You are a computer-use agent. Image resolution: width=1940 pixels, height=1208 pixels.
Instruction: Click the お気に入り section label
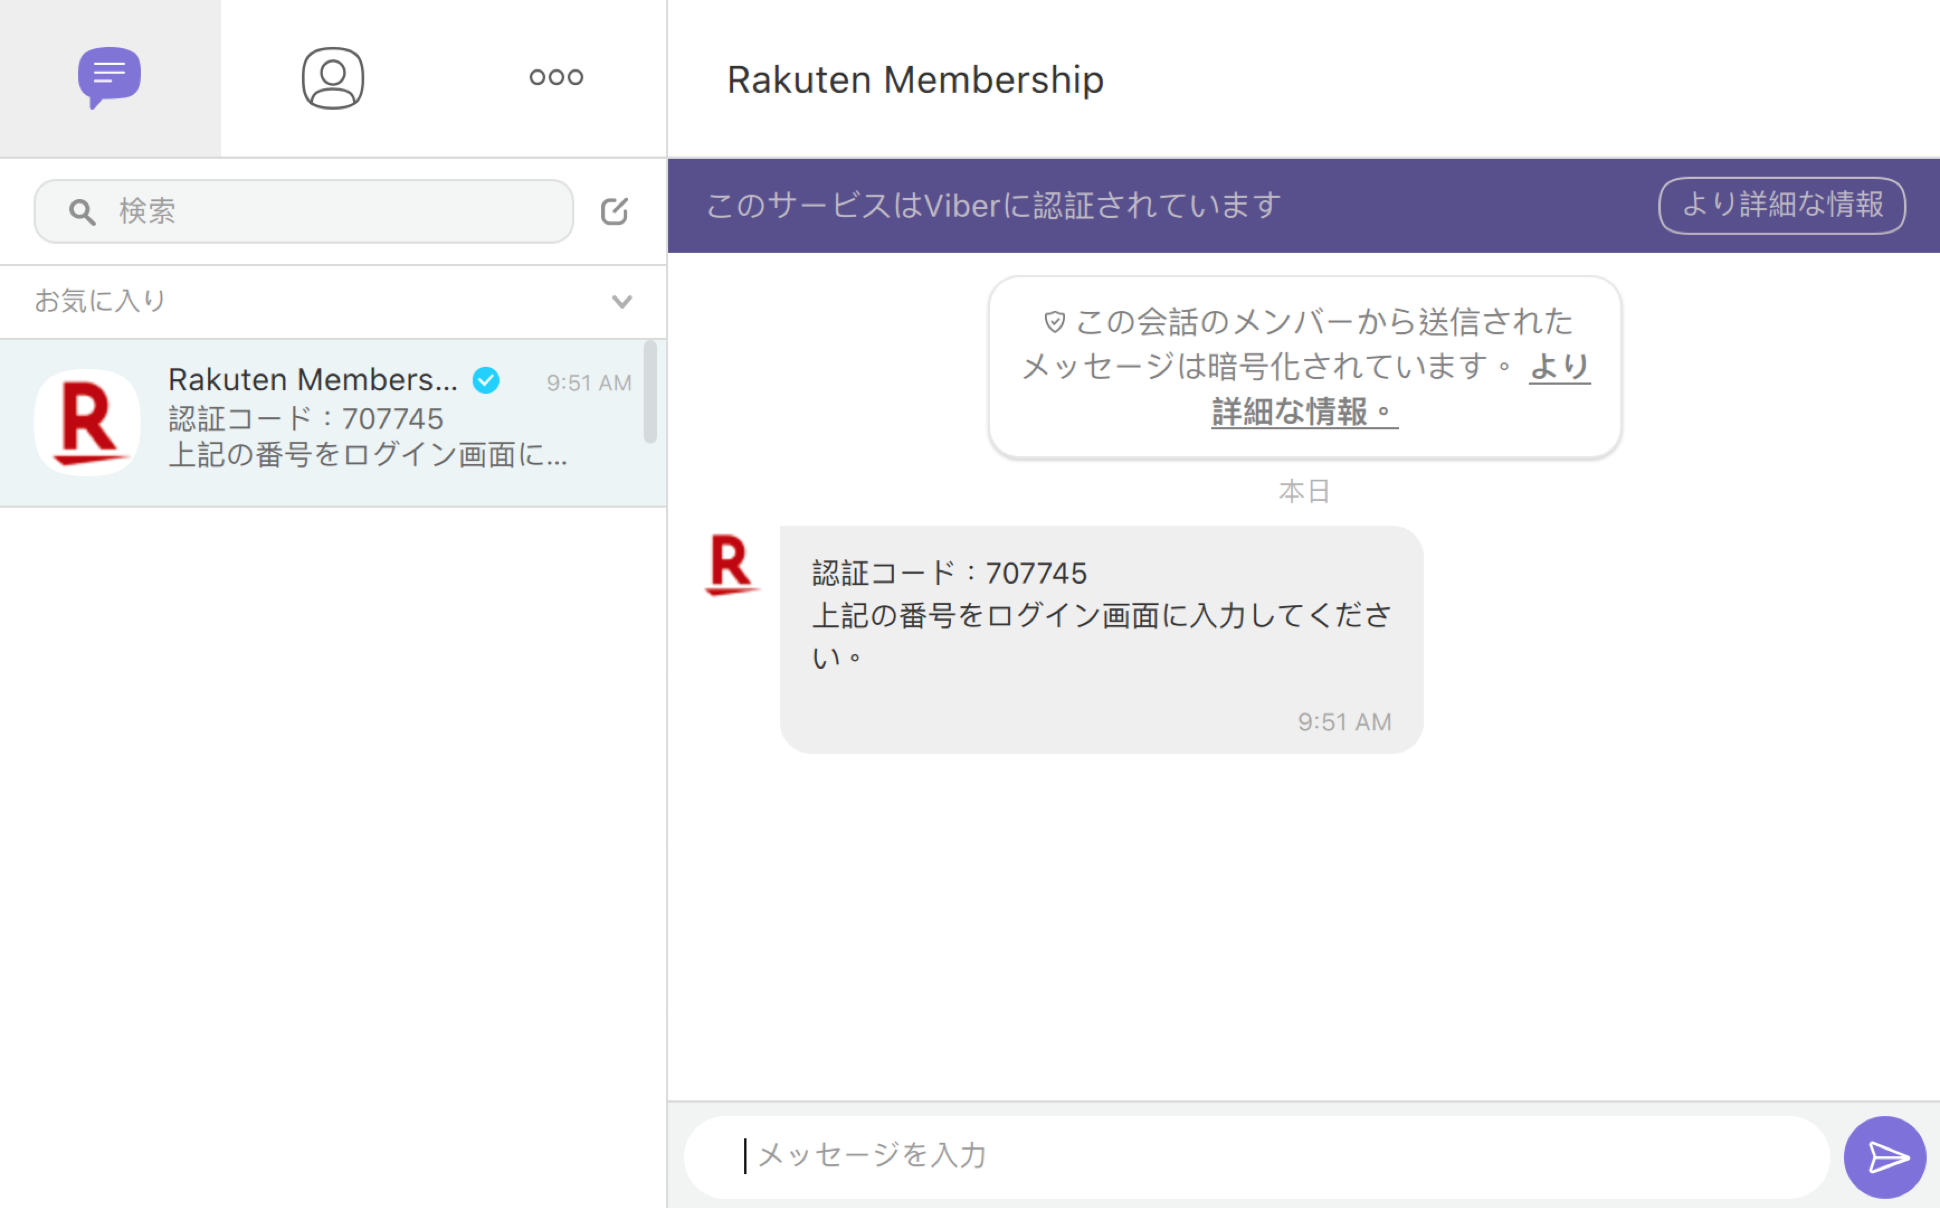click(x=100, y=300)
